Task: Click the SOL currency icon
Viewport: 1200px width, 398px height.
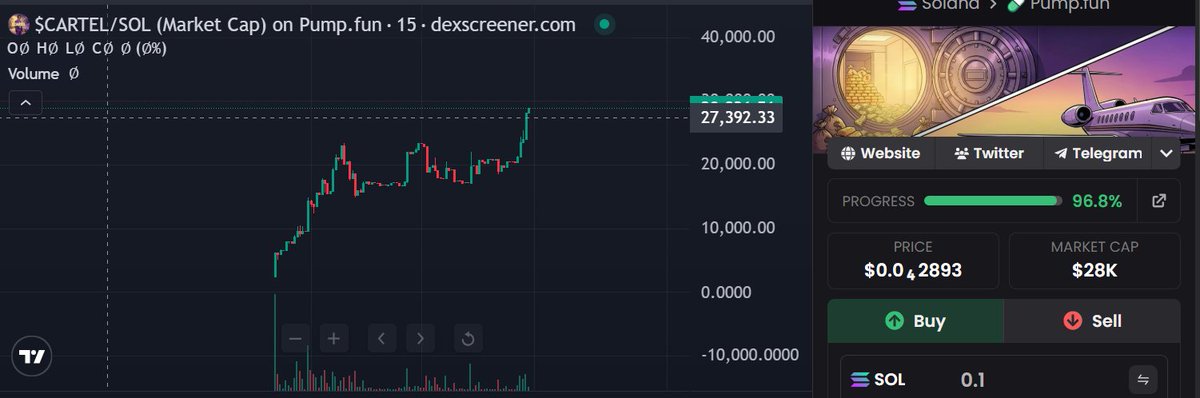Action: click(x=861, y=379)
